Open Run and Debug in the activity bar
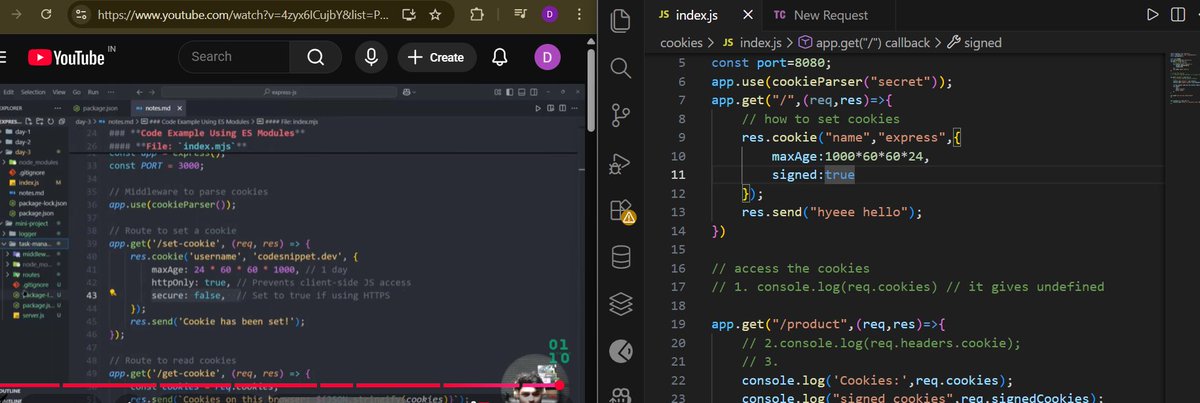Viewport: 1200px width, 403px height. tap(621, 163)
